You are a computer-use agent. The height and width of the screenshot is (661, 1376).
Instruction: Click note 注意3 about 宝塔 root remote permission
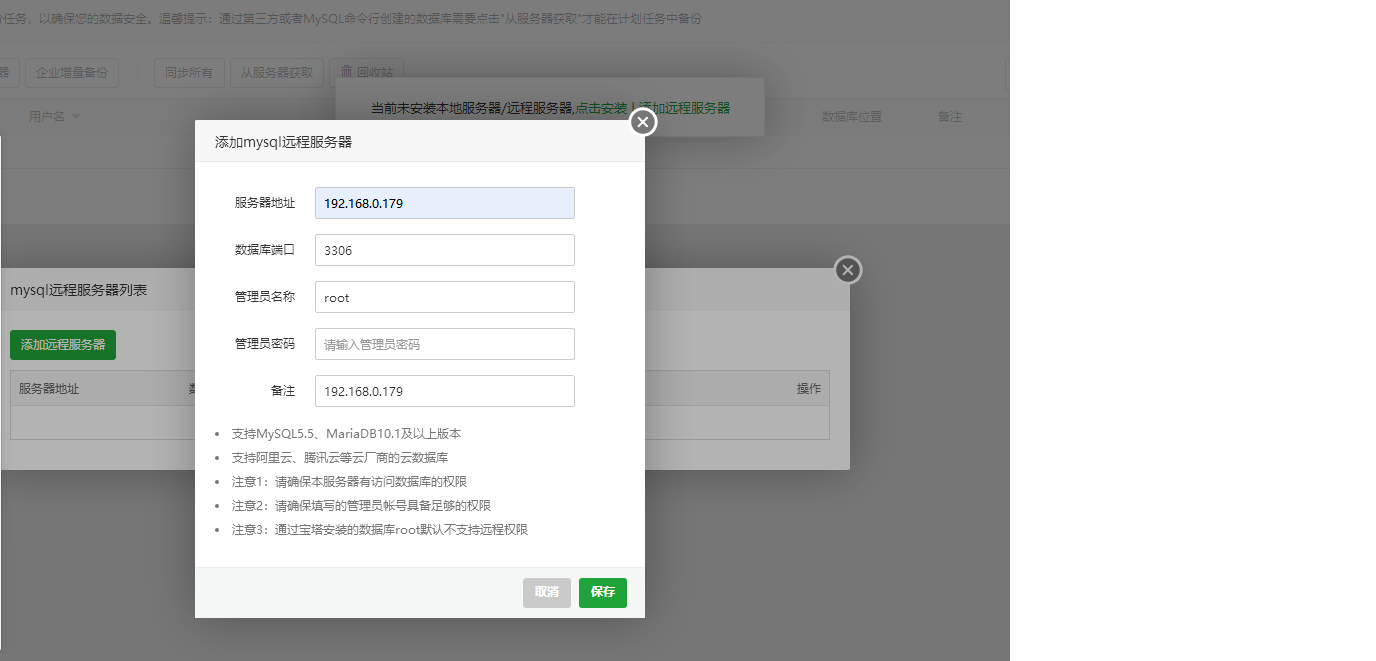pyautogui.click(x=380, y=530)
